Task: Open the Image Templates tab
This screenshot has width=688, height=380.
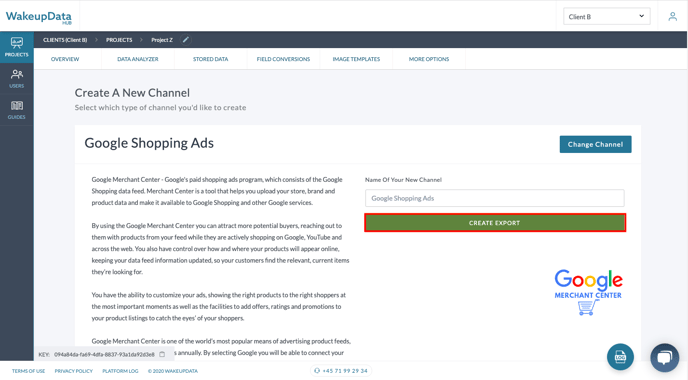Action: [356, 59]
